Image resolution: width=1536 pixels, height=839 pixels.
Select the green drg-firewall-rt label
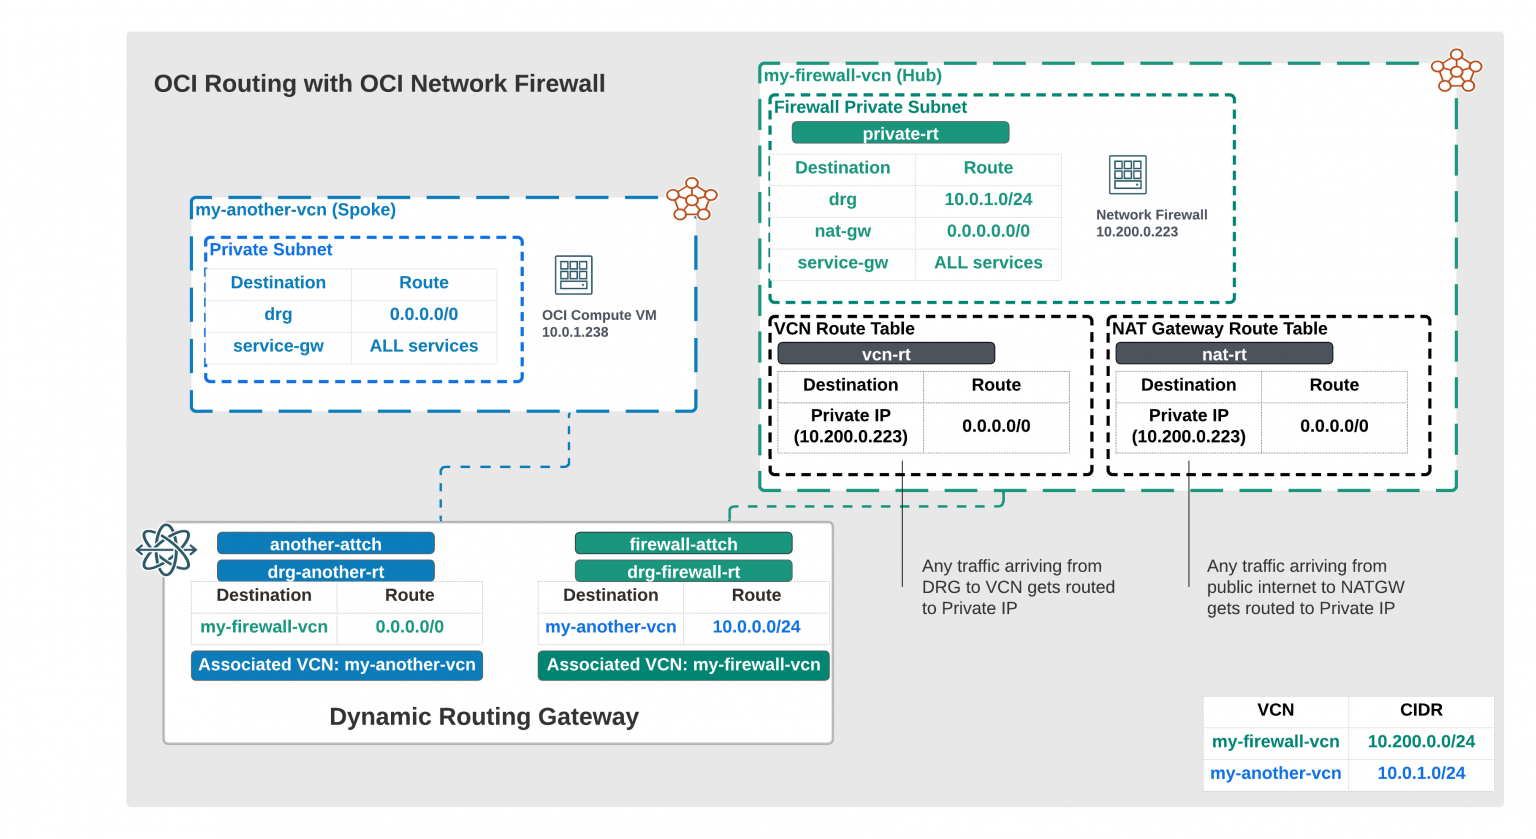point(683,571)
